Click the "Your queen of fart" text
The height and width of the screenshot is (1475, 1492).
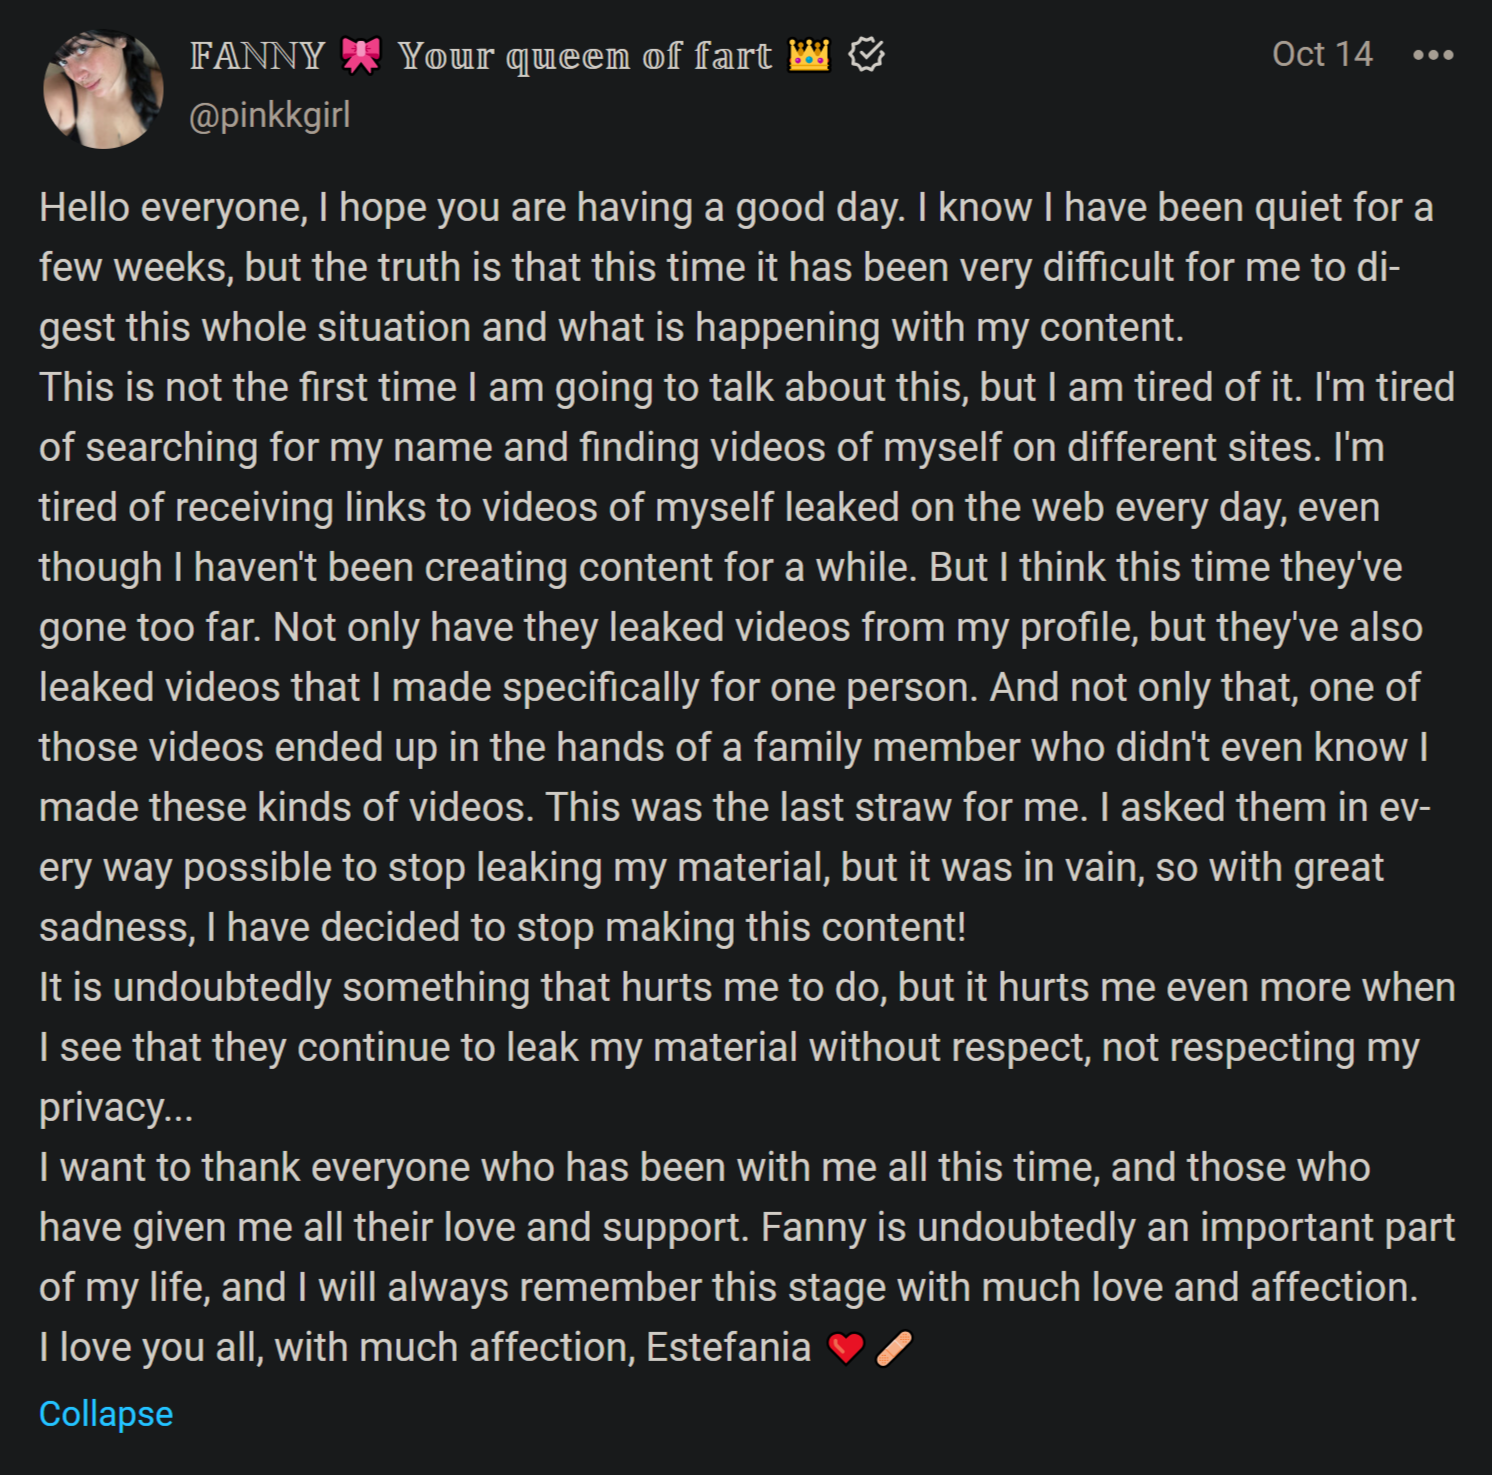coord(585,56)
